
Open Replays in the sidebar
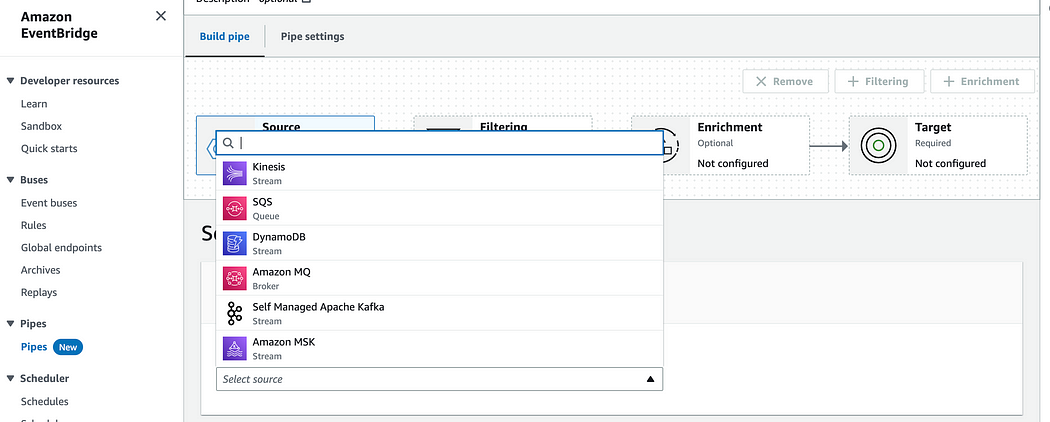(39, 292)
